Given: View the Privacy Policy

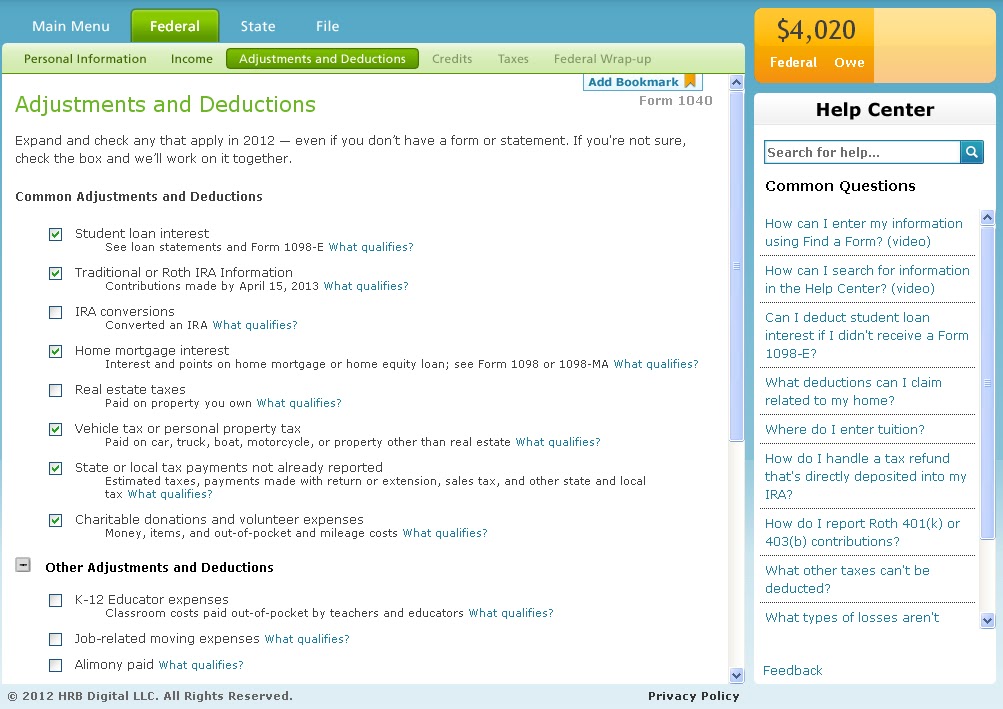Looking at the screenshot, I should [693, 695].
